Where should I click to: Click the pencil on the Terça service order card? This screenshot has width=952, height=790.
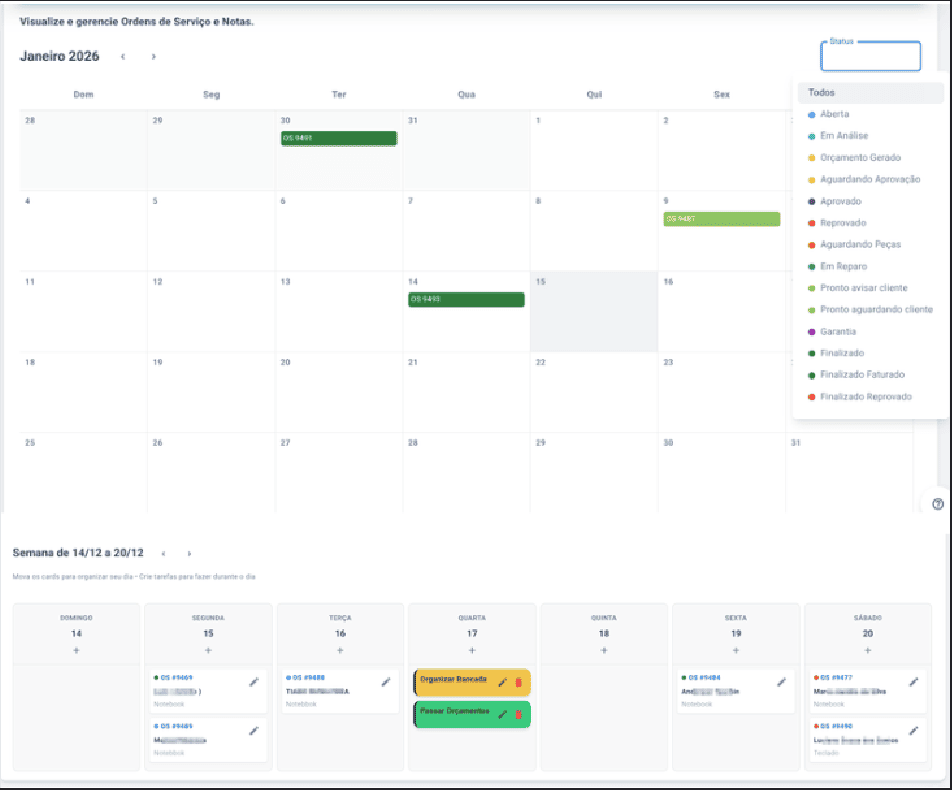point(385,682)
